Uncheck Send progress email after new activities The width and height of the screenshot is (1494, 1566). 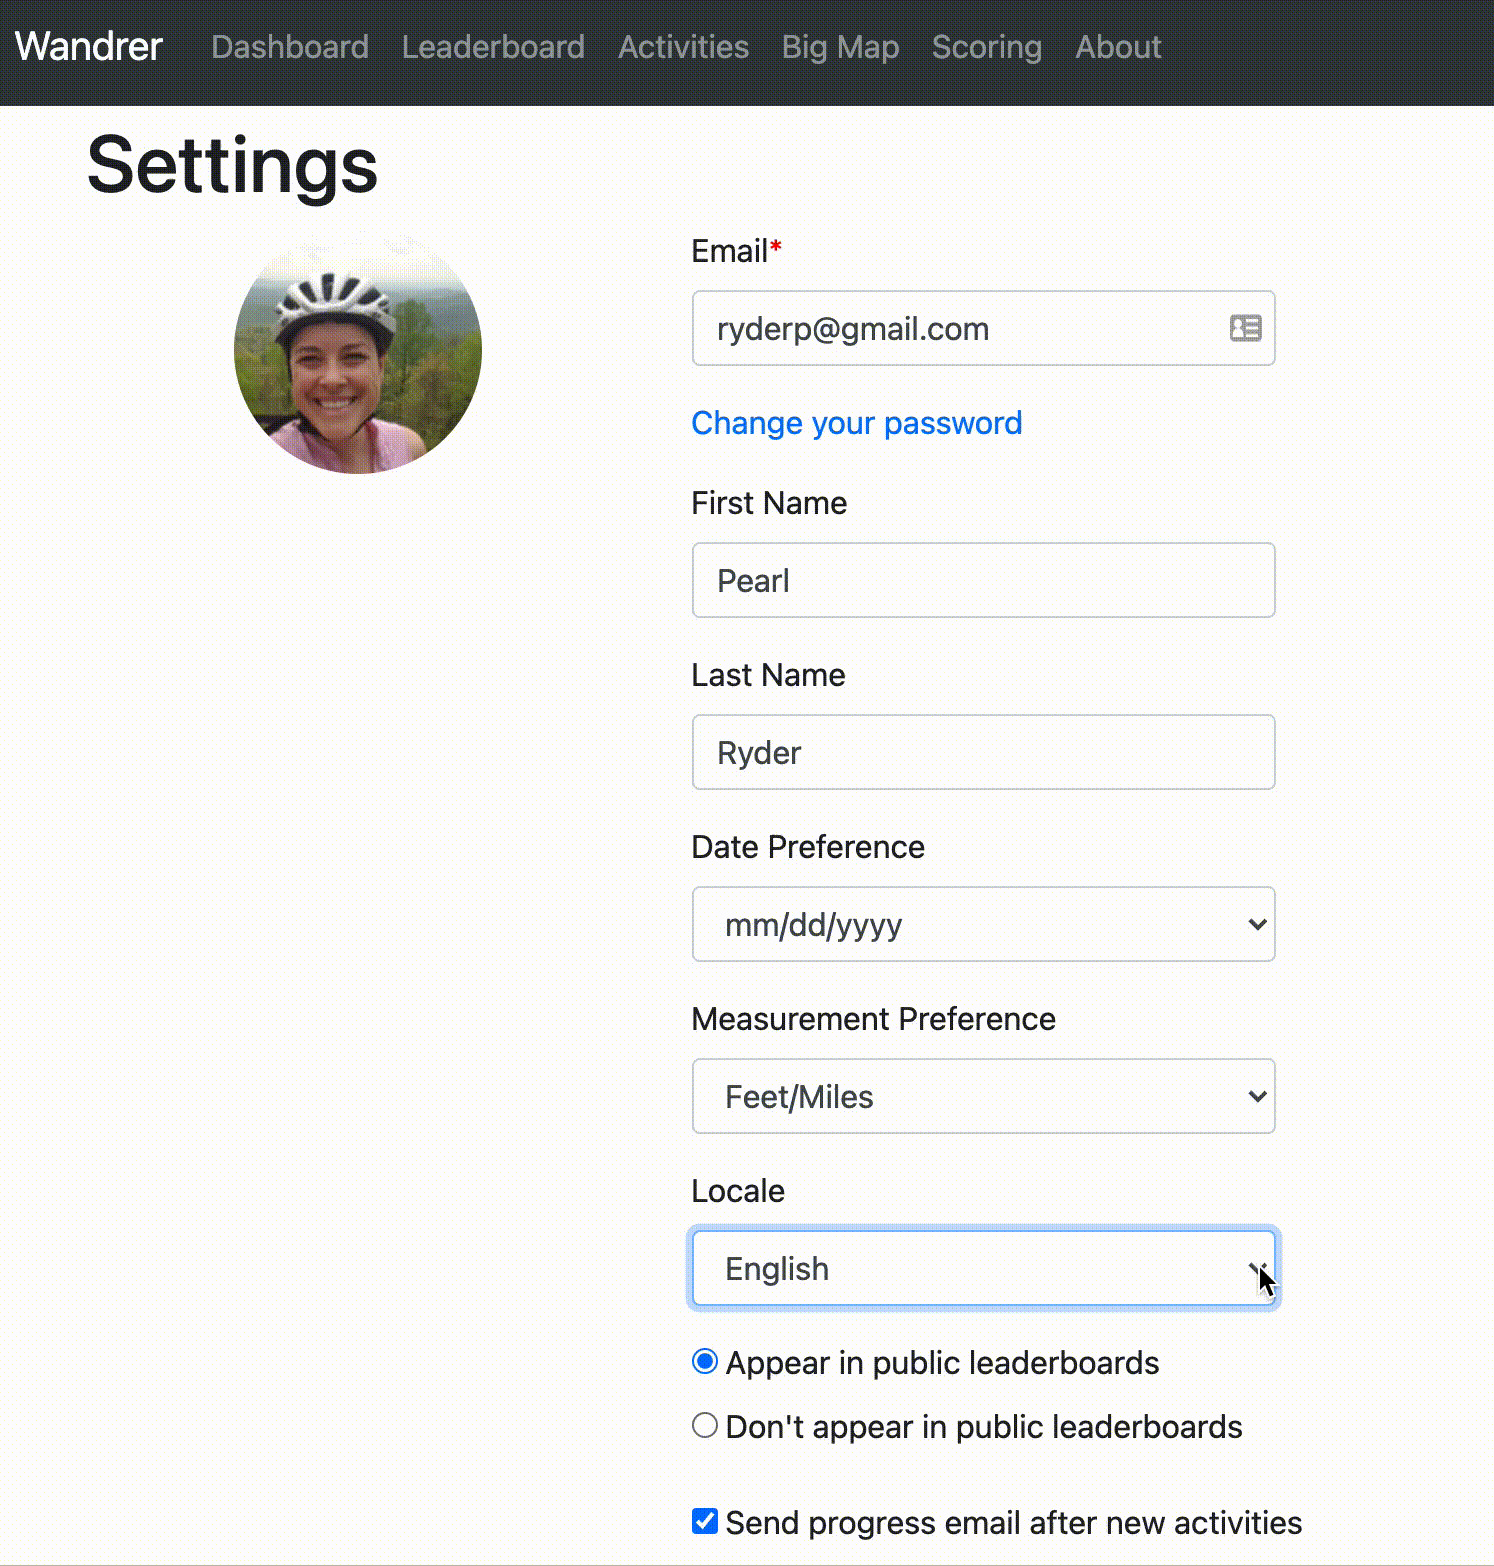click(705, 1522)
